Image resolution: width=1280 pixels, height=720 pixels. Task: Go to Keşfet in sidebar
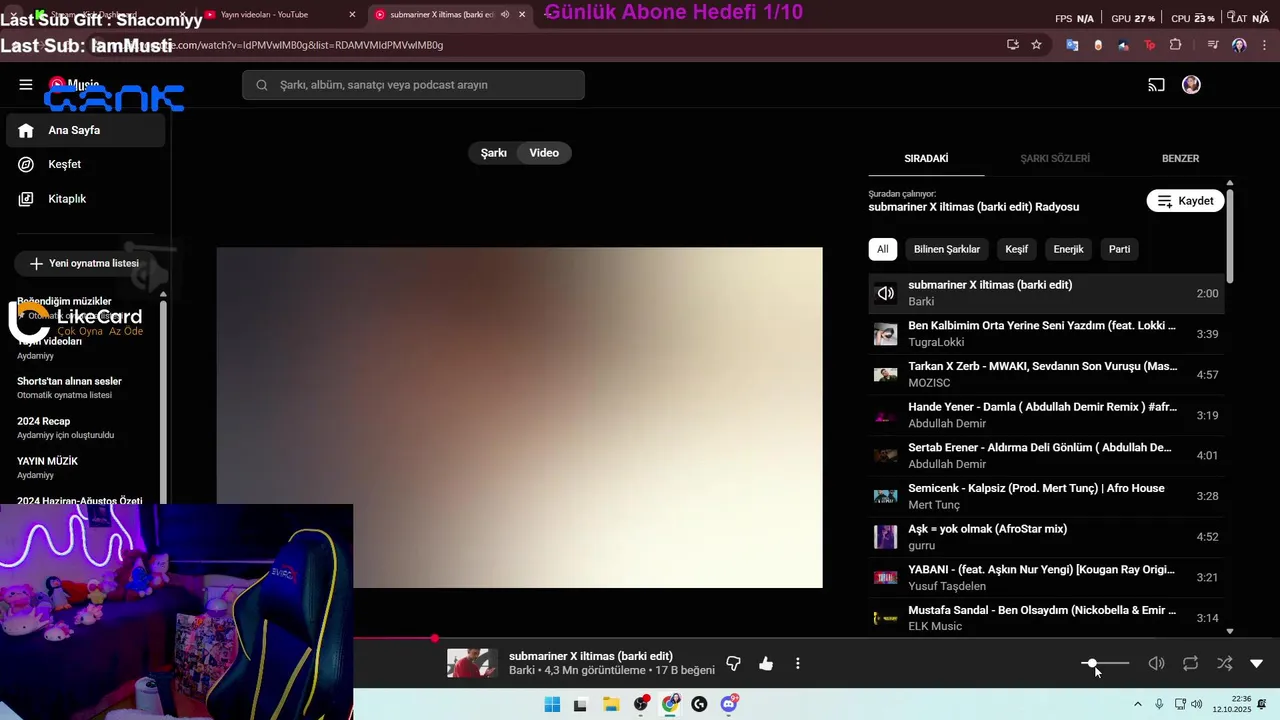(x=85, y=164)
